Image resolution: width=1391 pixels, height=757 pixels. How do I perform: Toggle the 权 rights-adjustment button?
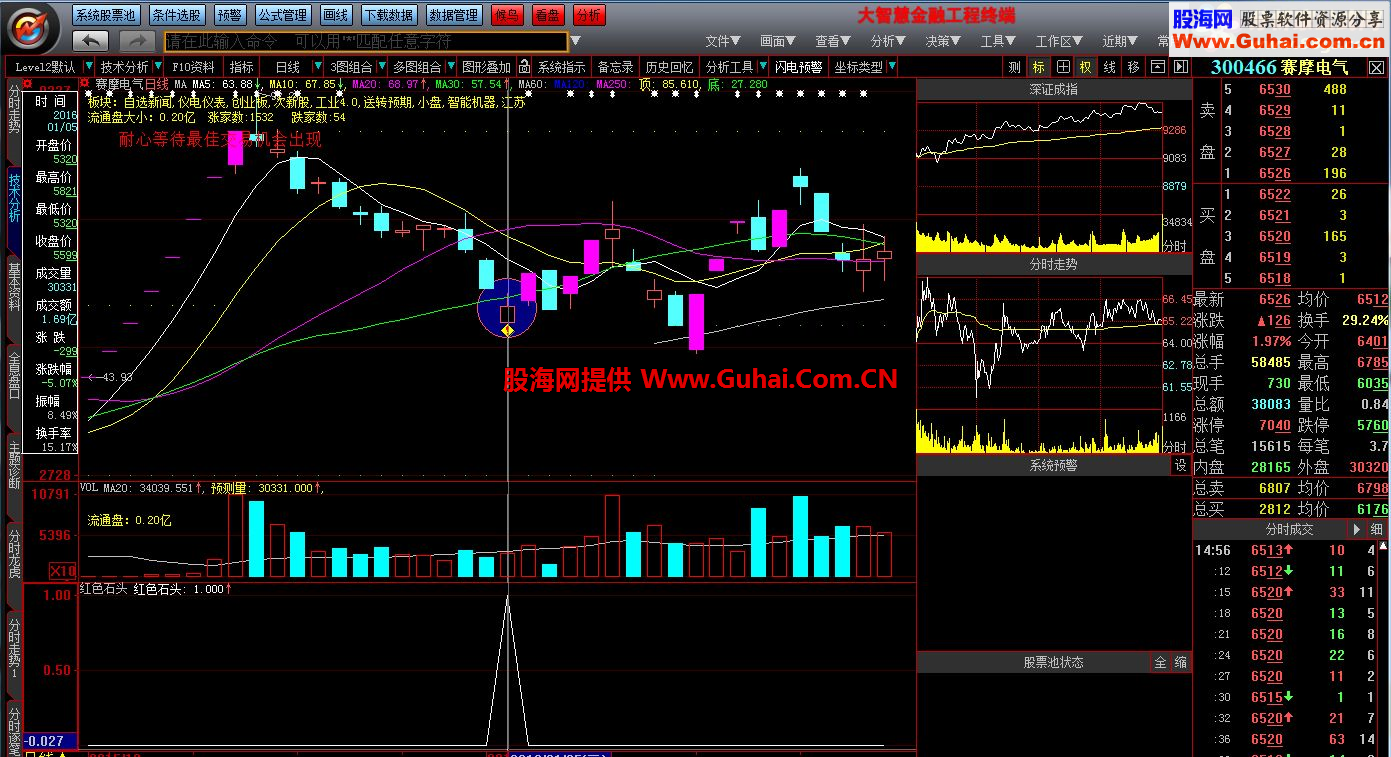(x=1086, y=67)
